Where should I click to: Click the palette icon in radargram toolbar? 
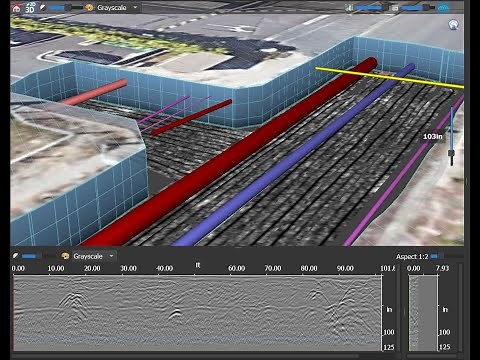65,256
